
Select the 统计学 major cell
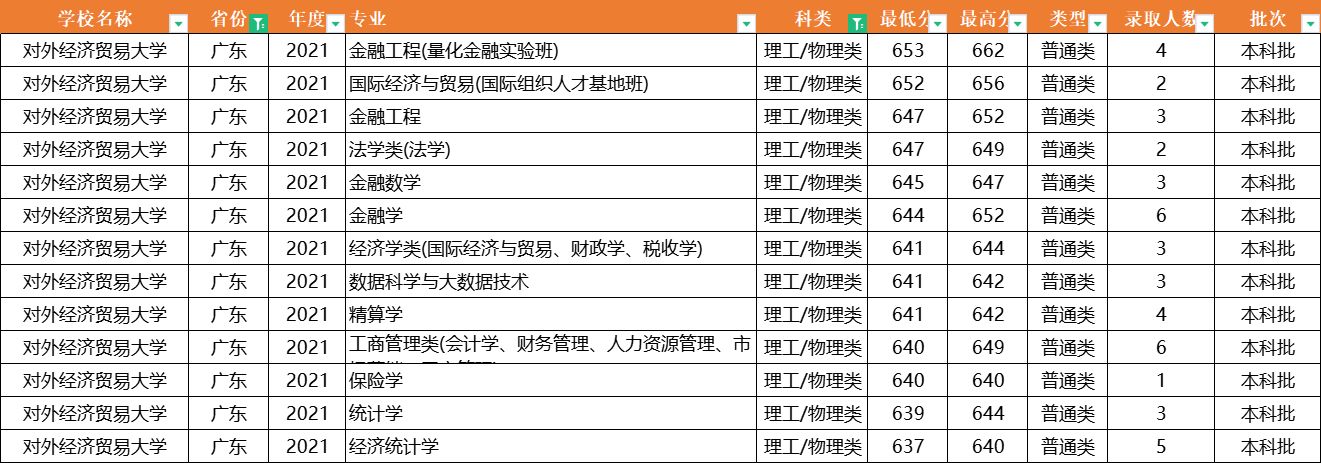(x=551, y=414)
